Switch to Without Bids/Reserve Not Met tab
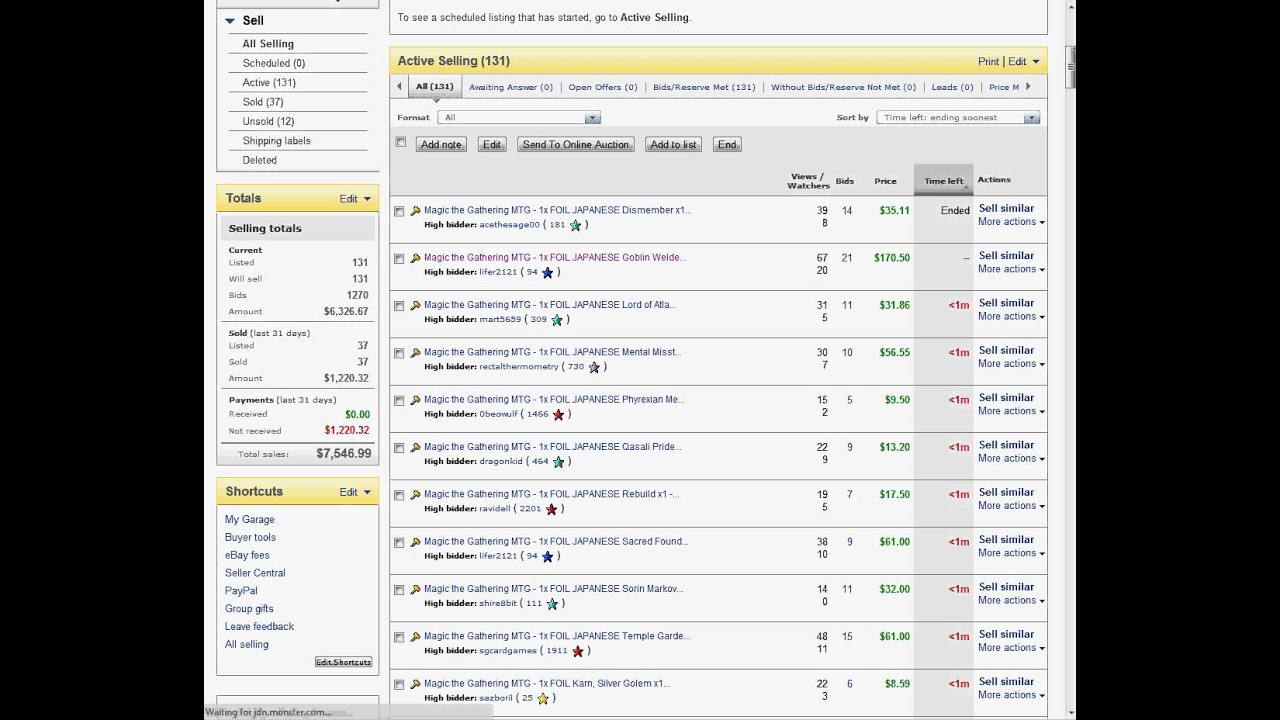The image size is (1280, 720). pos(843,87)
